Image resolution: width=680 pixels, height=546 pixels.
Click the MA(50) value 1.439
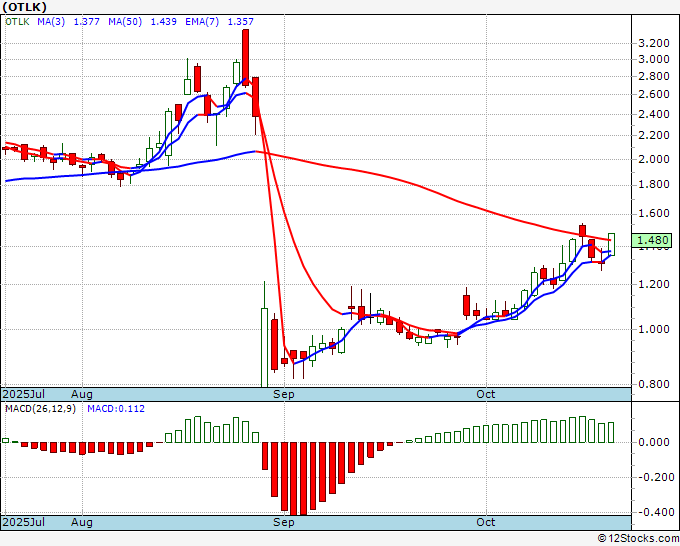click(x=163, y=21)
